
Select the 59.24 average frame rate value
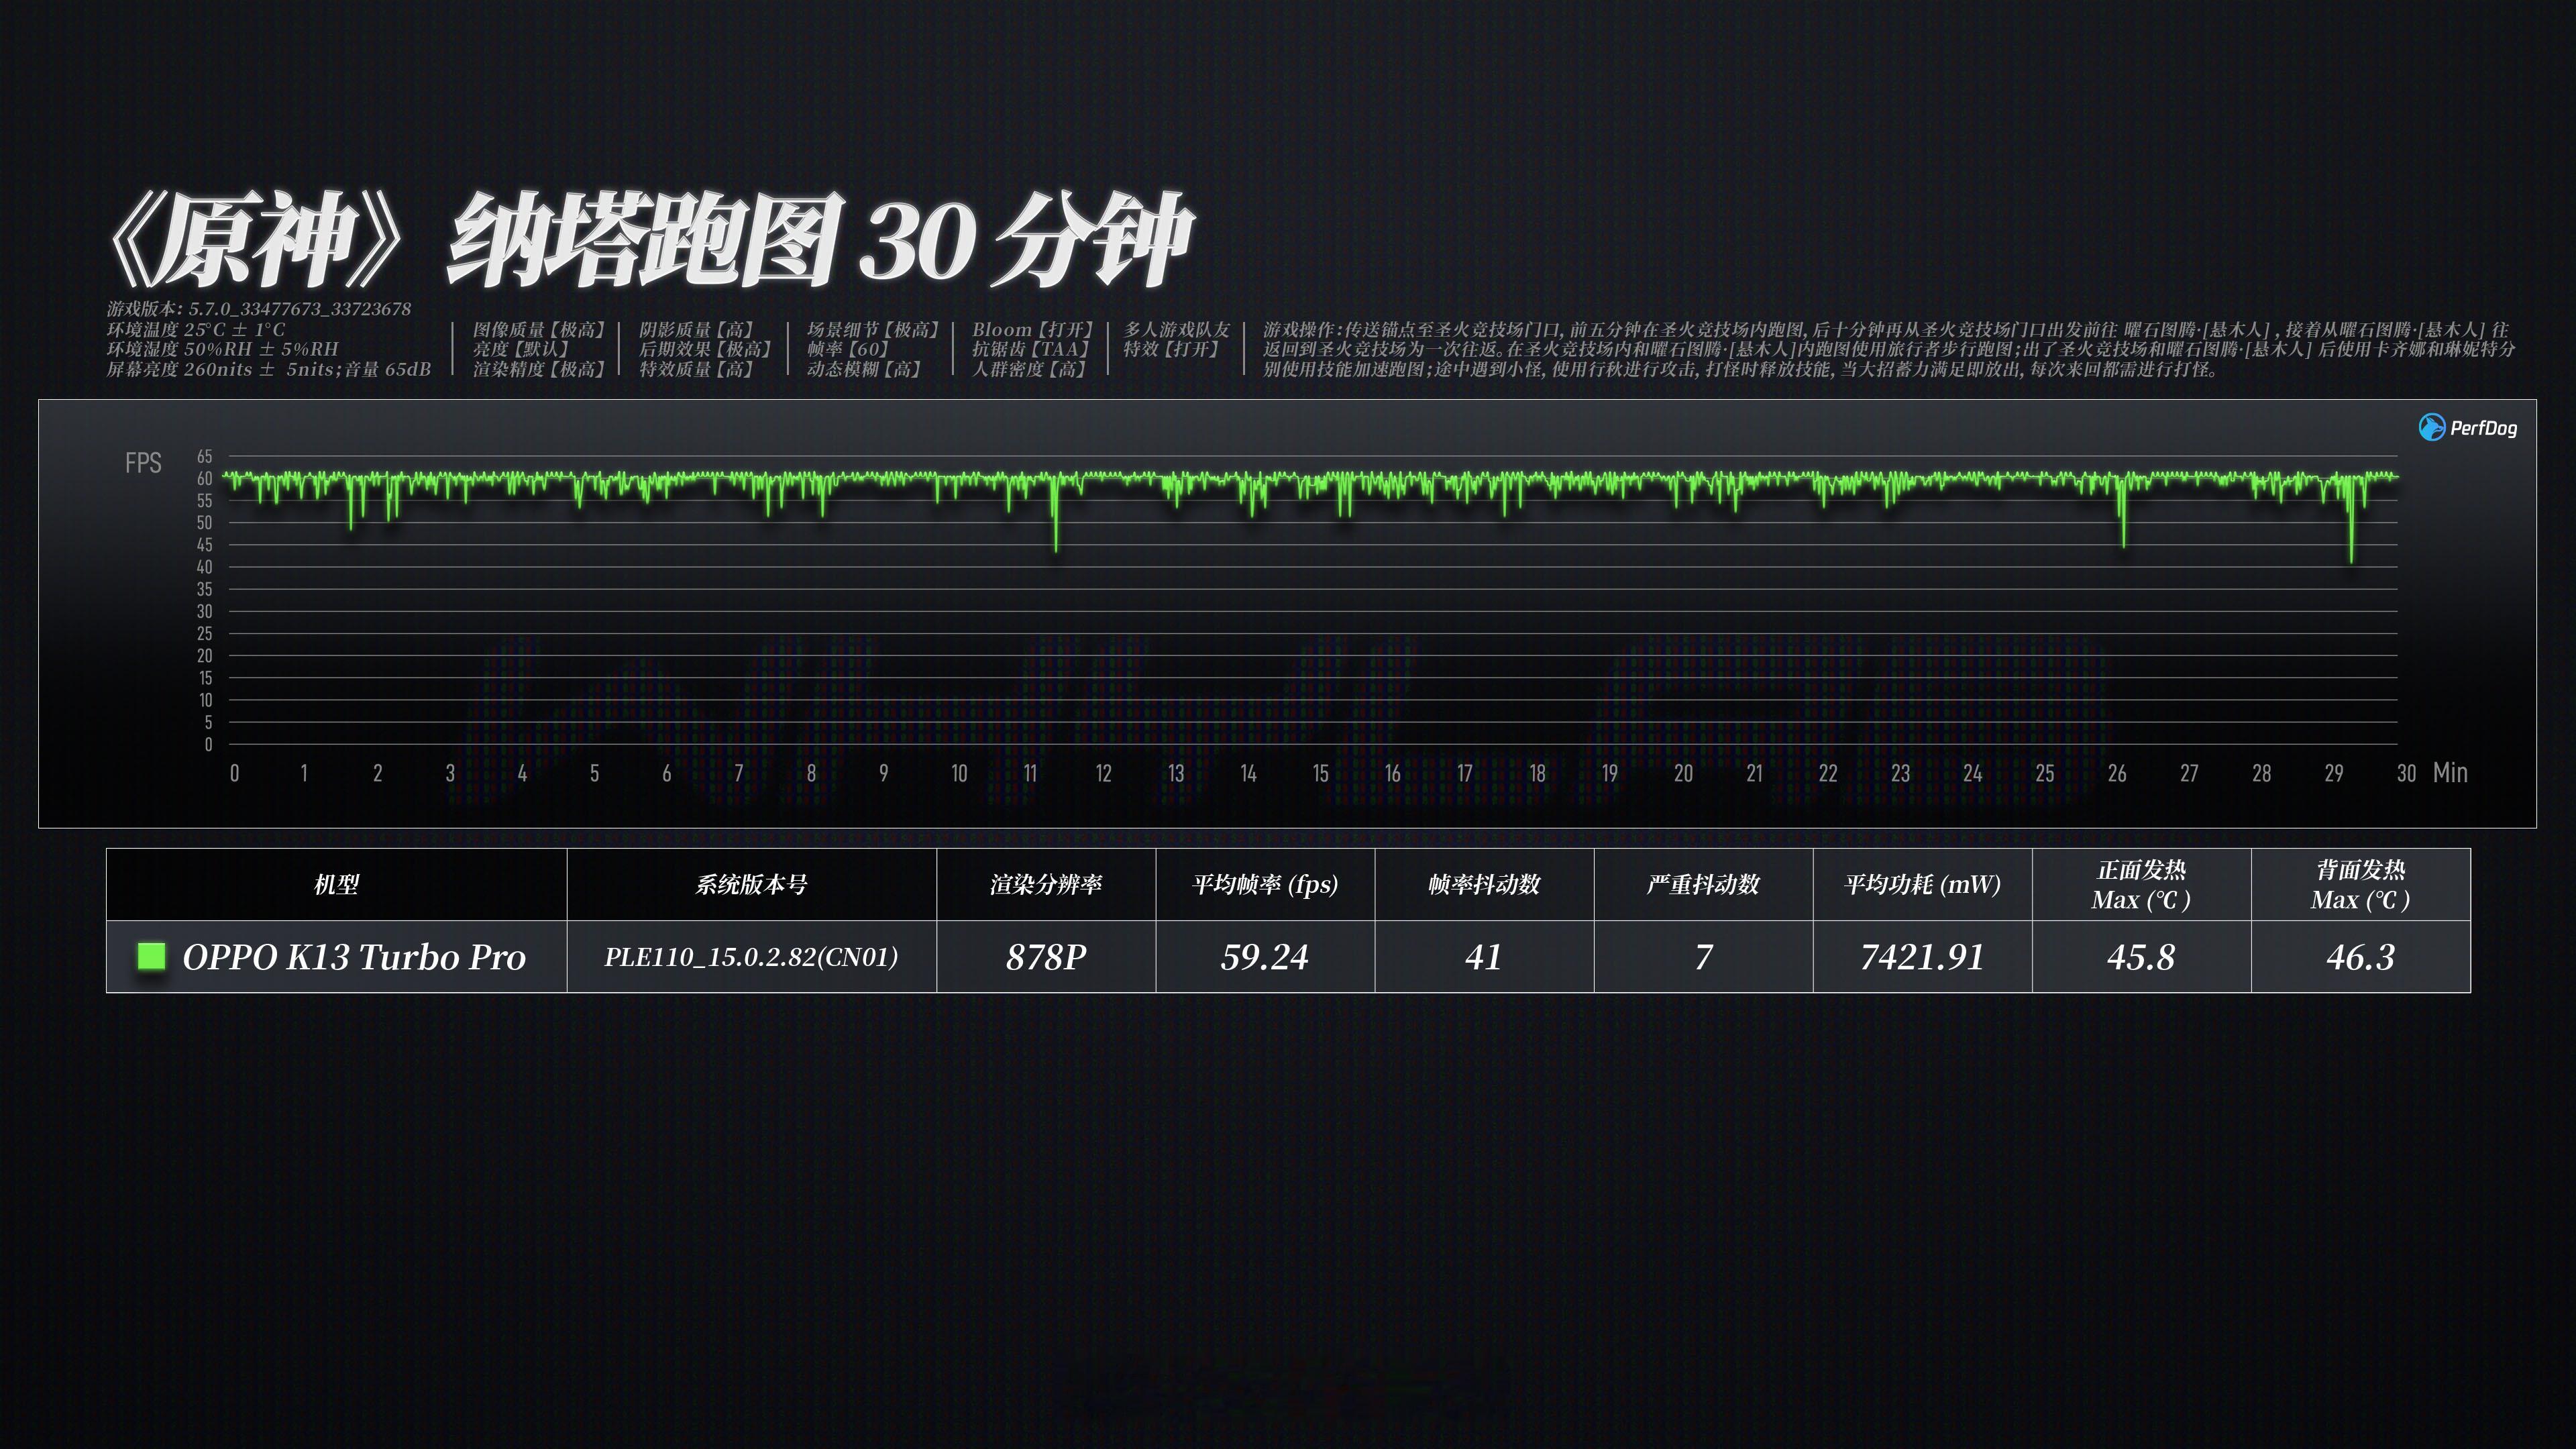click(x=1265, y=957)
